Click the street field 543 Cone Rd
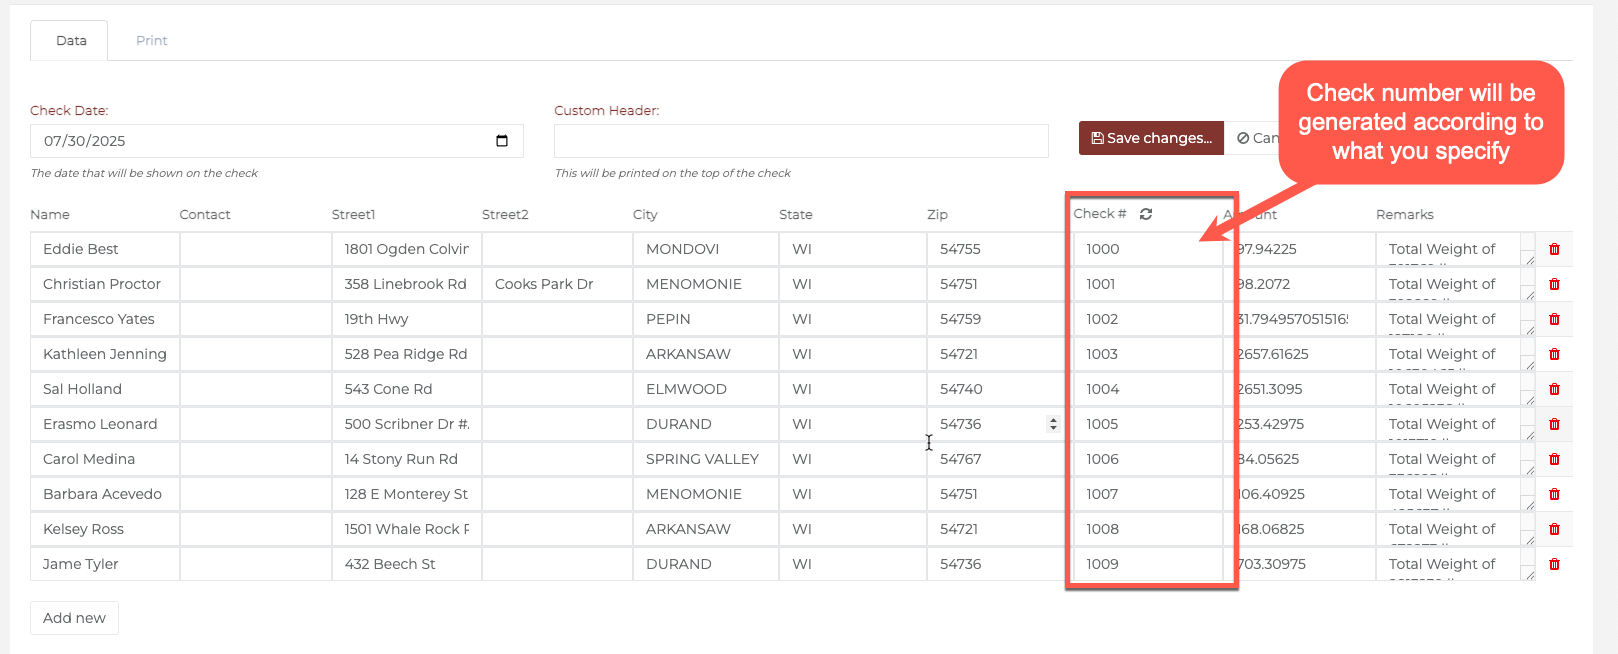Viewport: 1618px width, 654px height. click(406, 389)
